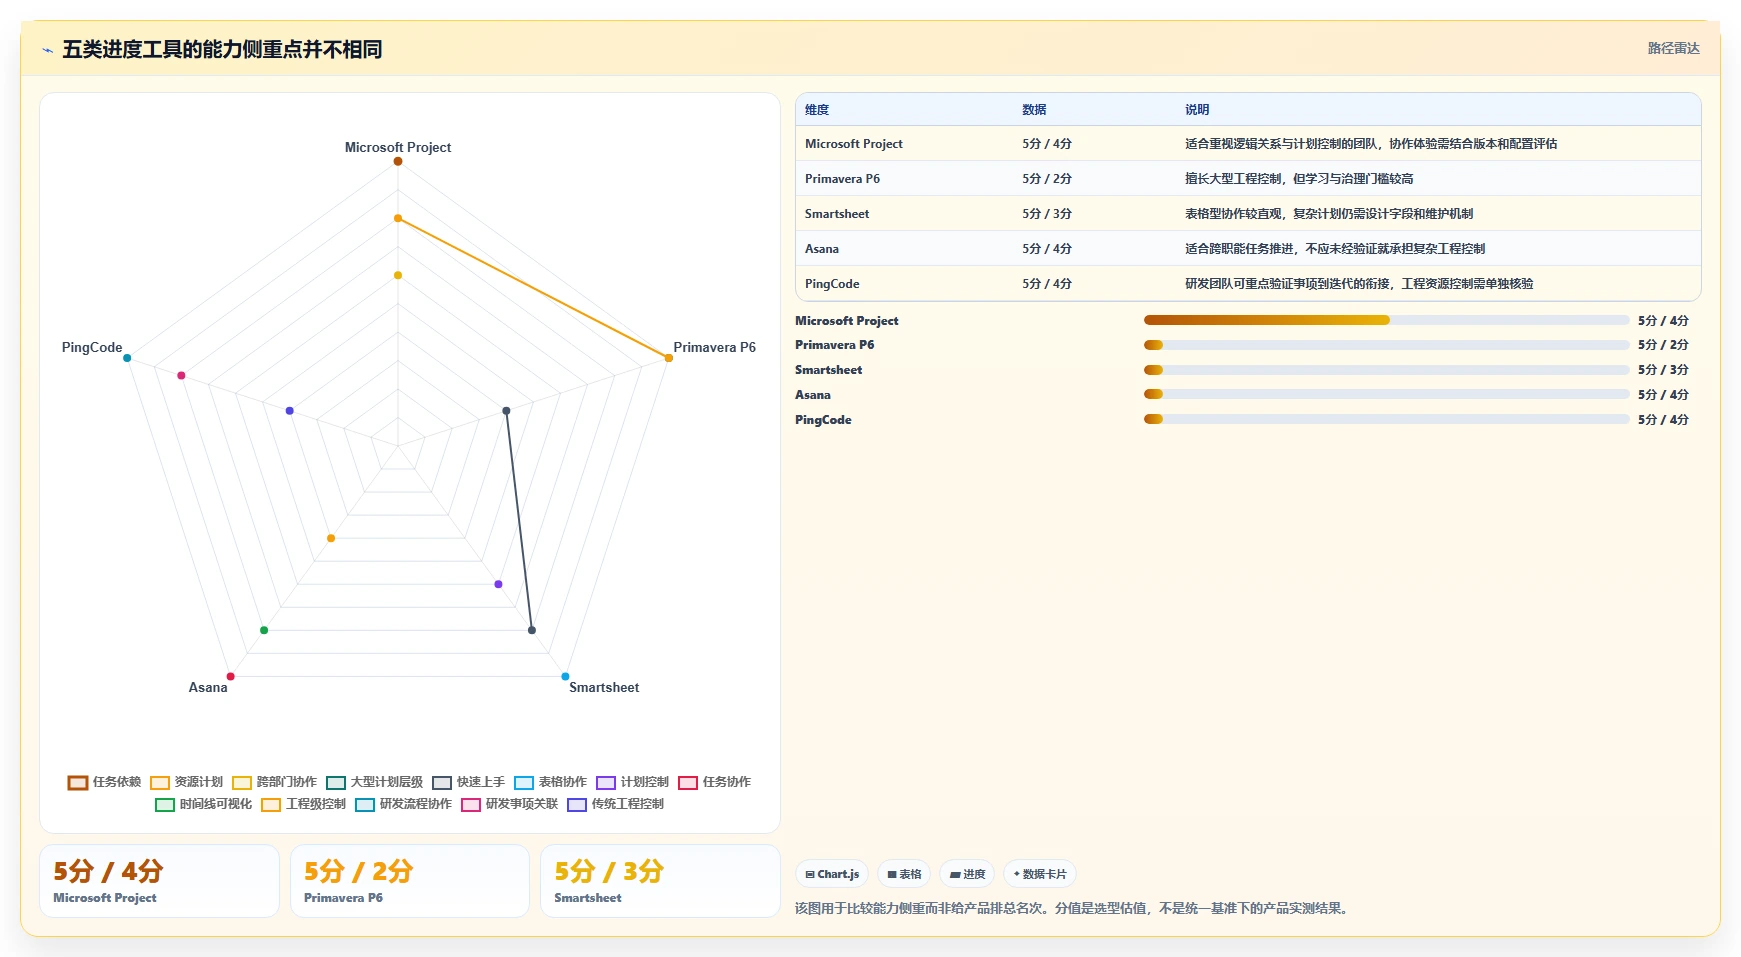Click the blue data point at the Smartsheet vertex
Screen dimensions: 1741x957
tap(565, 677)
